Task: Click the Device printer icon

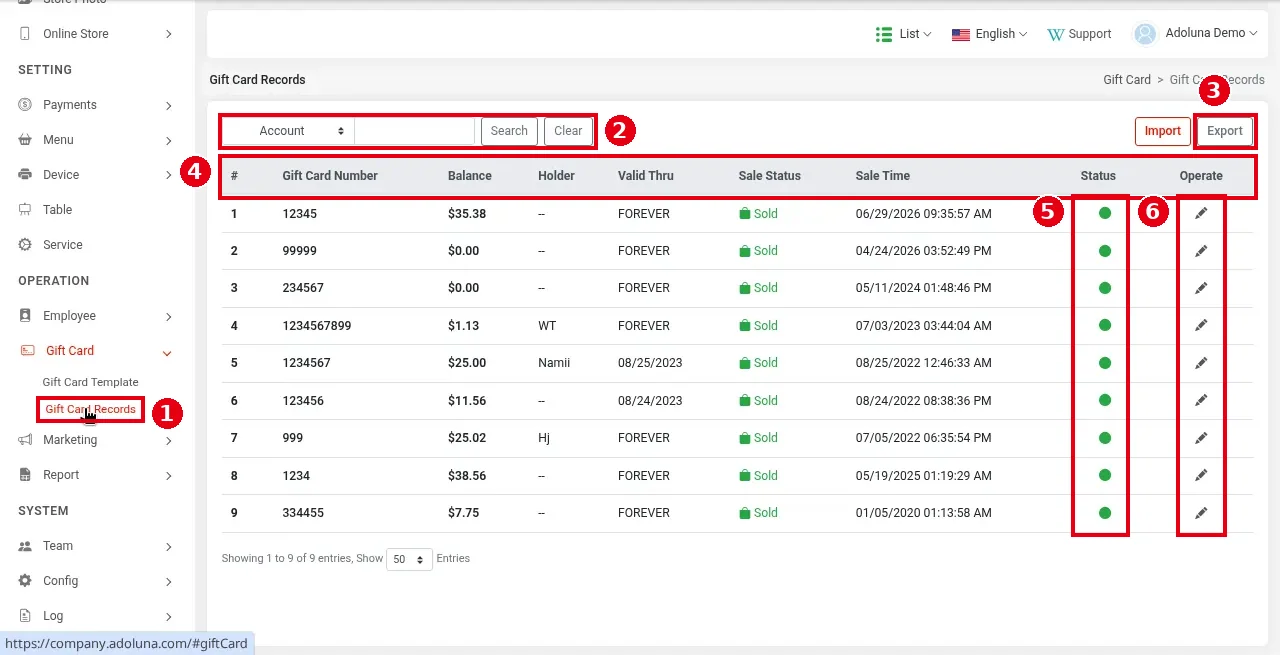Action: [25, 175]
